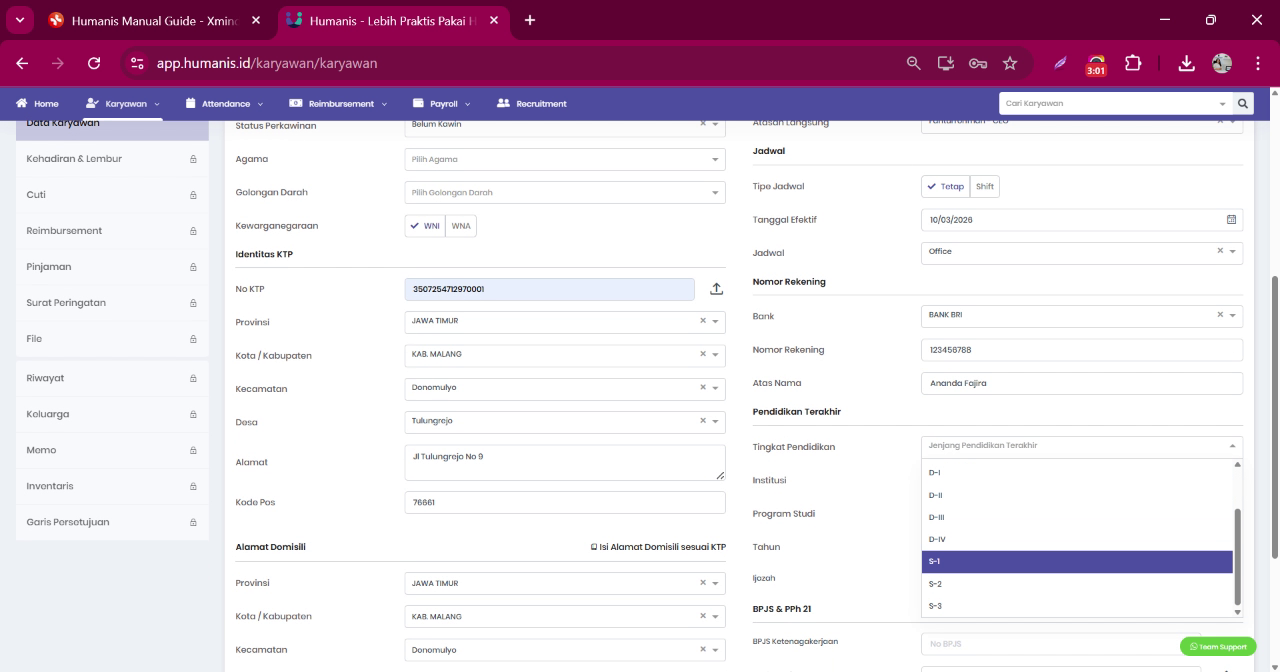The height and width of the screenshot is (672, 1280).
Task: Open the Recruitment menu
Action: coord(531,103)
